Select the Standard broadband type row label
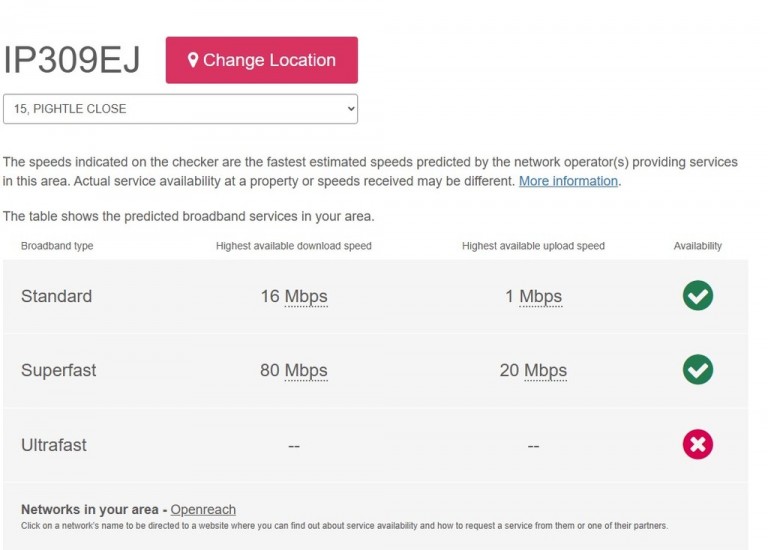Viewport: 768px width, 550px height. pos(56,296)
